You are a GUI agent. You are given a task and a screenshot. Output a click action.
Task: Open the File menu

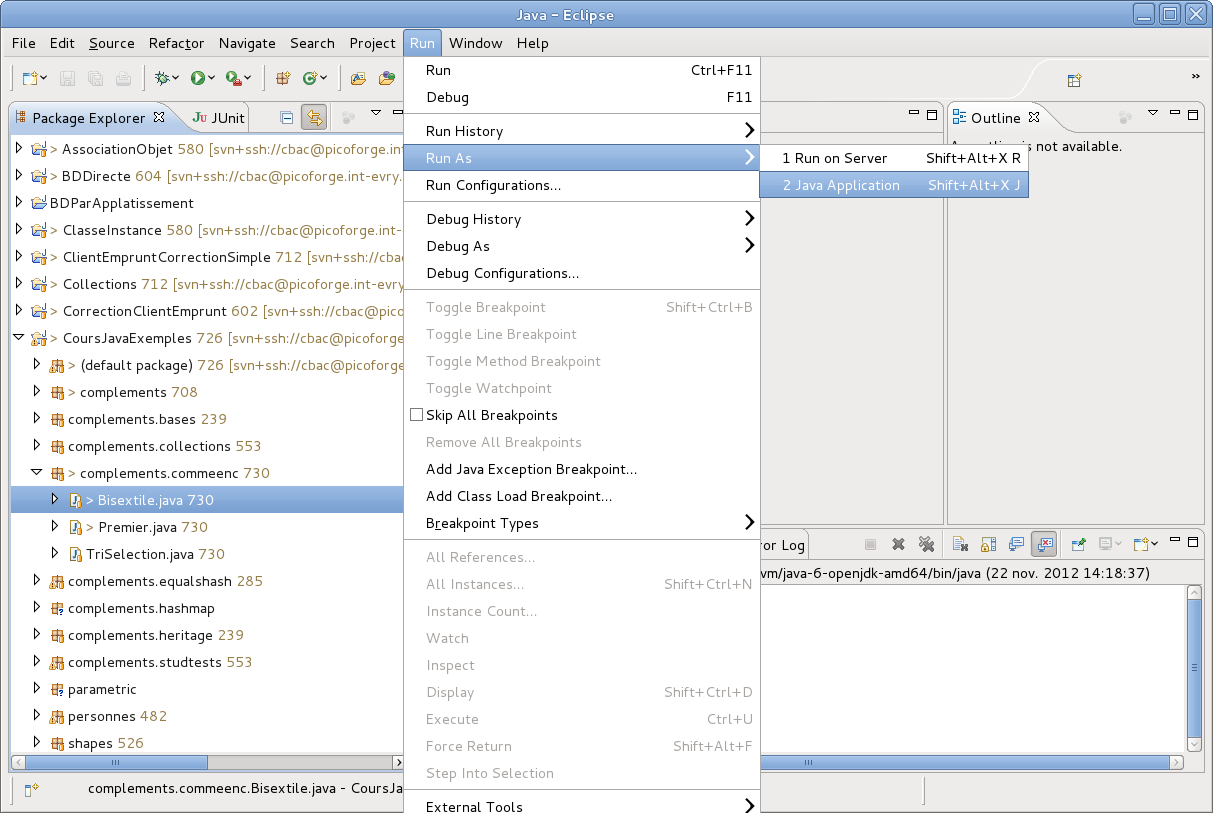23,43
